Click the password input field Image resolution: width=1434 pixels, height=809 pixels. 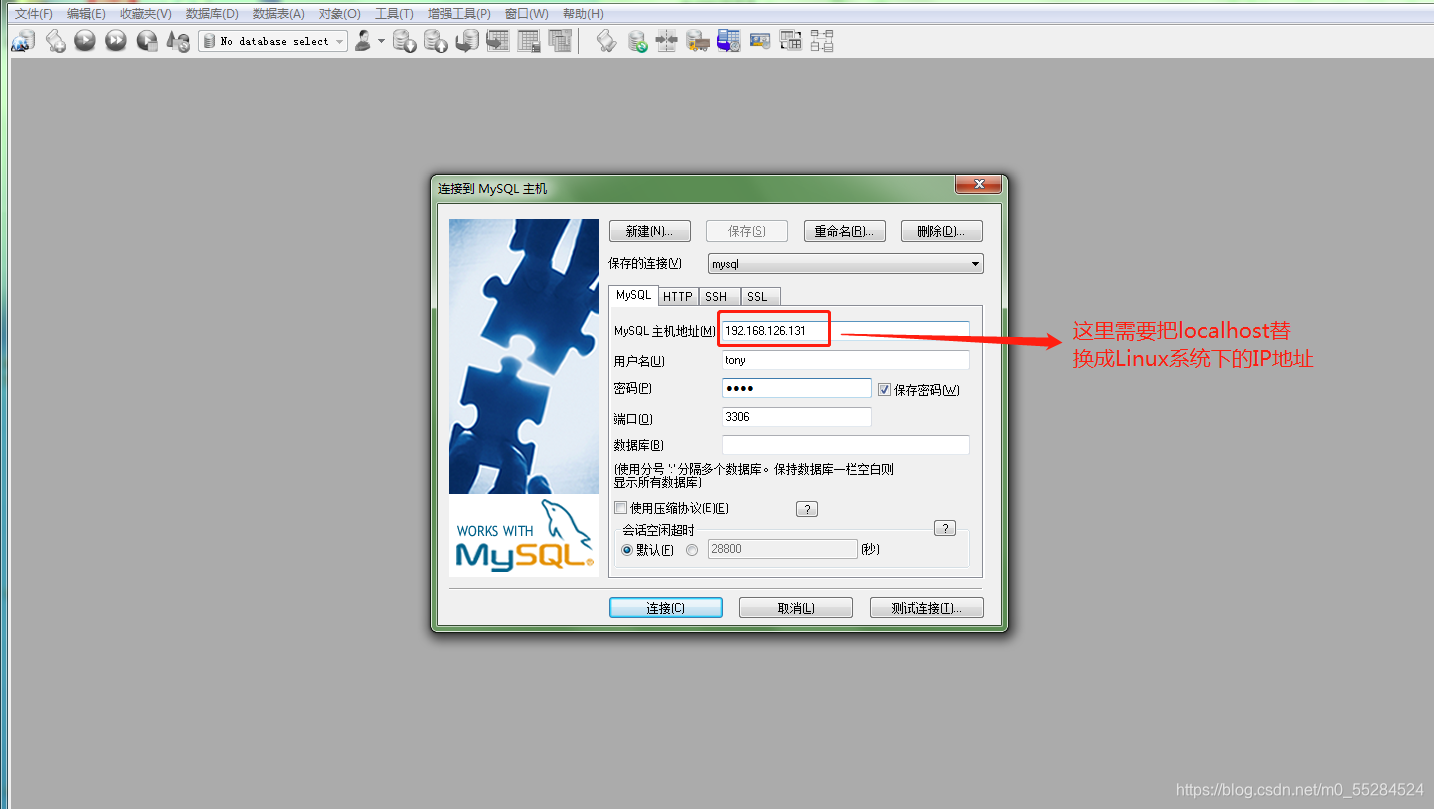point(797,388)
